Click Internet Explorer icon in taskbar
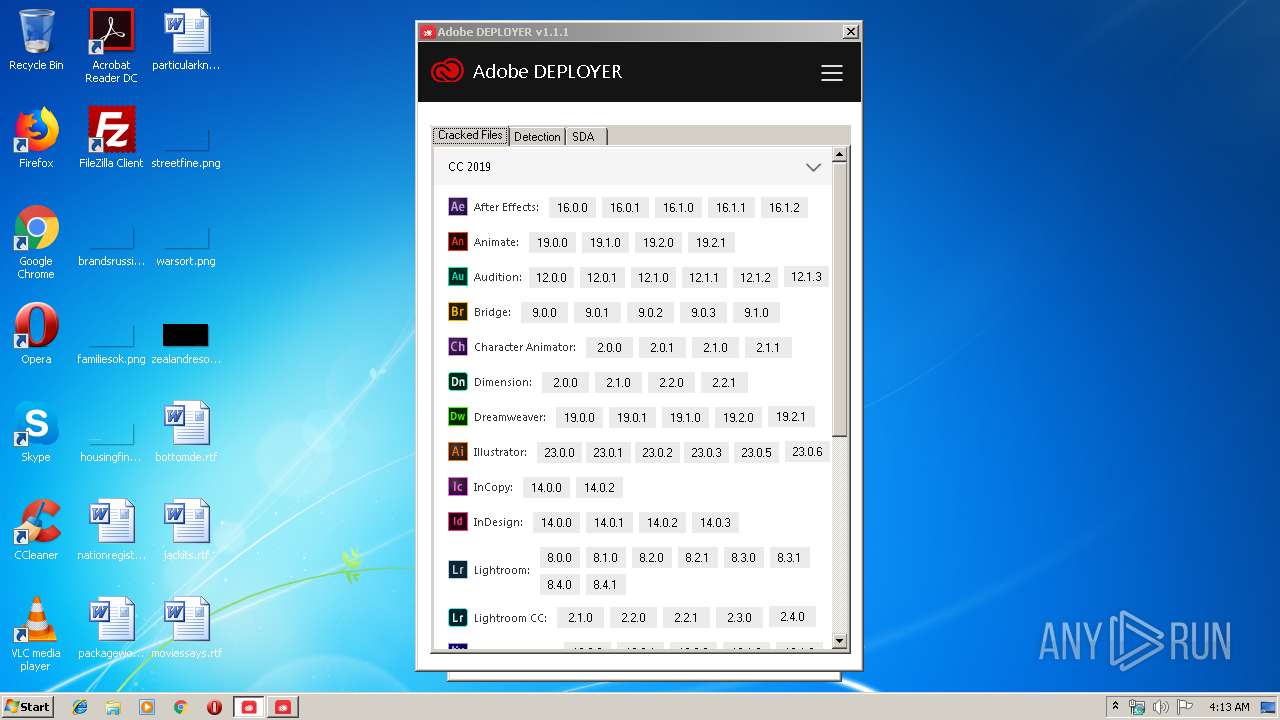 pos(80,707)
